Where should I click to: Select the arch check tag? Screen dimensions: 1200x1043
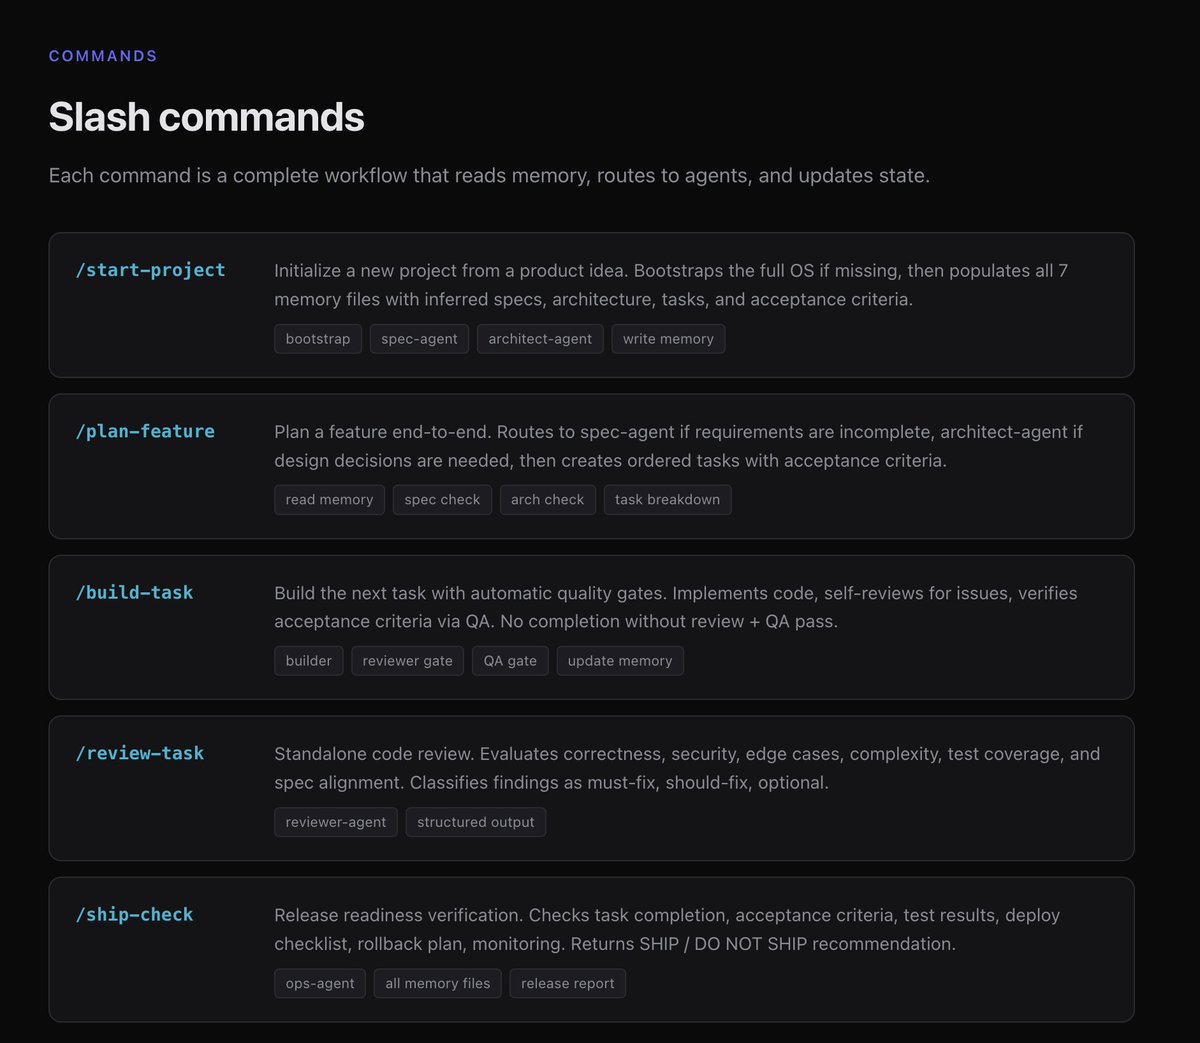(547, 500)
